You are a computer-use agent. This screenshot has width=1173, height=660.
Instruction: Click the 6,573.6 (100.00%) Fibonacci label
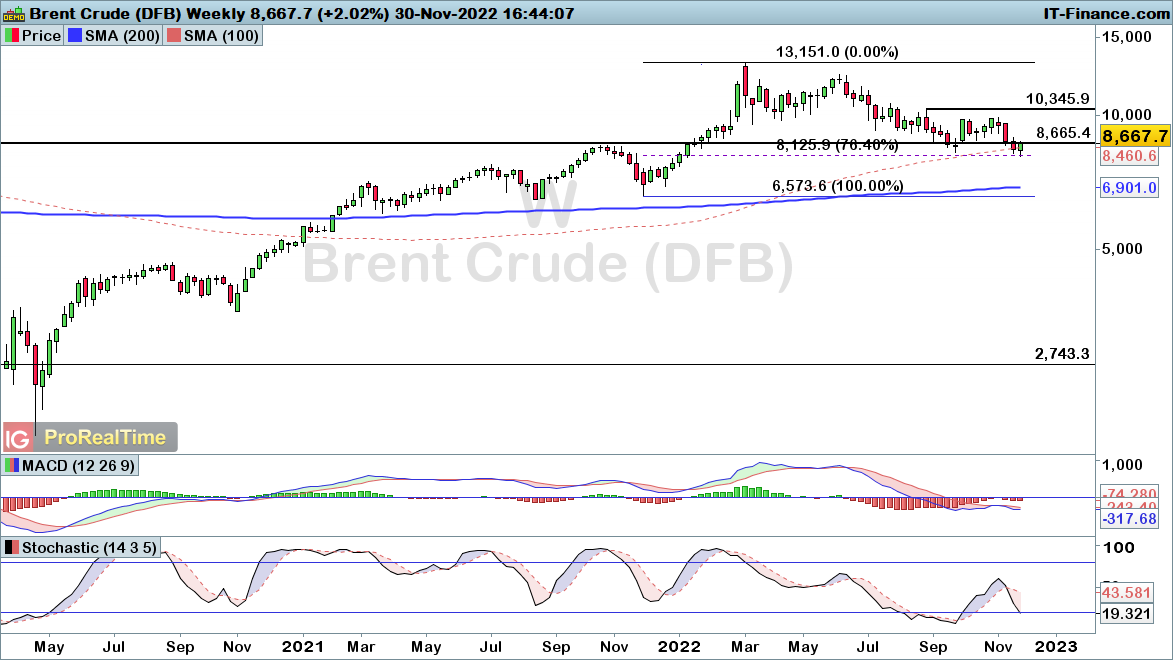click(837, 186)
